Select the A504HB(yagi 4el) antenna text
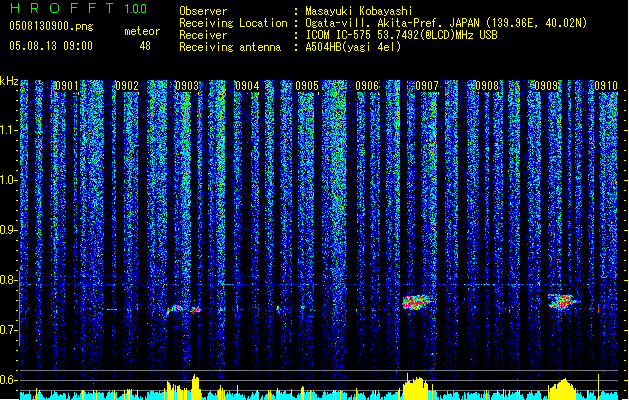Viewport: 629px width, 400px height. (x=353, y=47)
